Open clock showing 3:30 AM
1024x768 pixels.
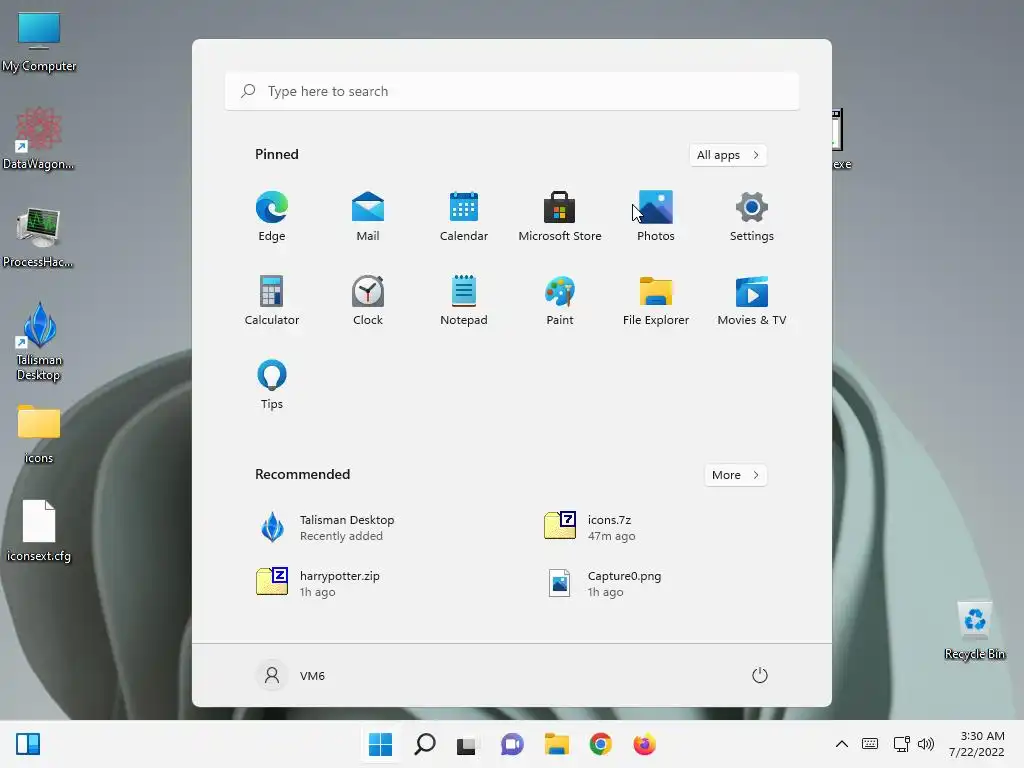[x=977, y=744]
